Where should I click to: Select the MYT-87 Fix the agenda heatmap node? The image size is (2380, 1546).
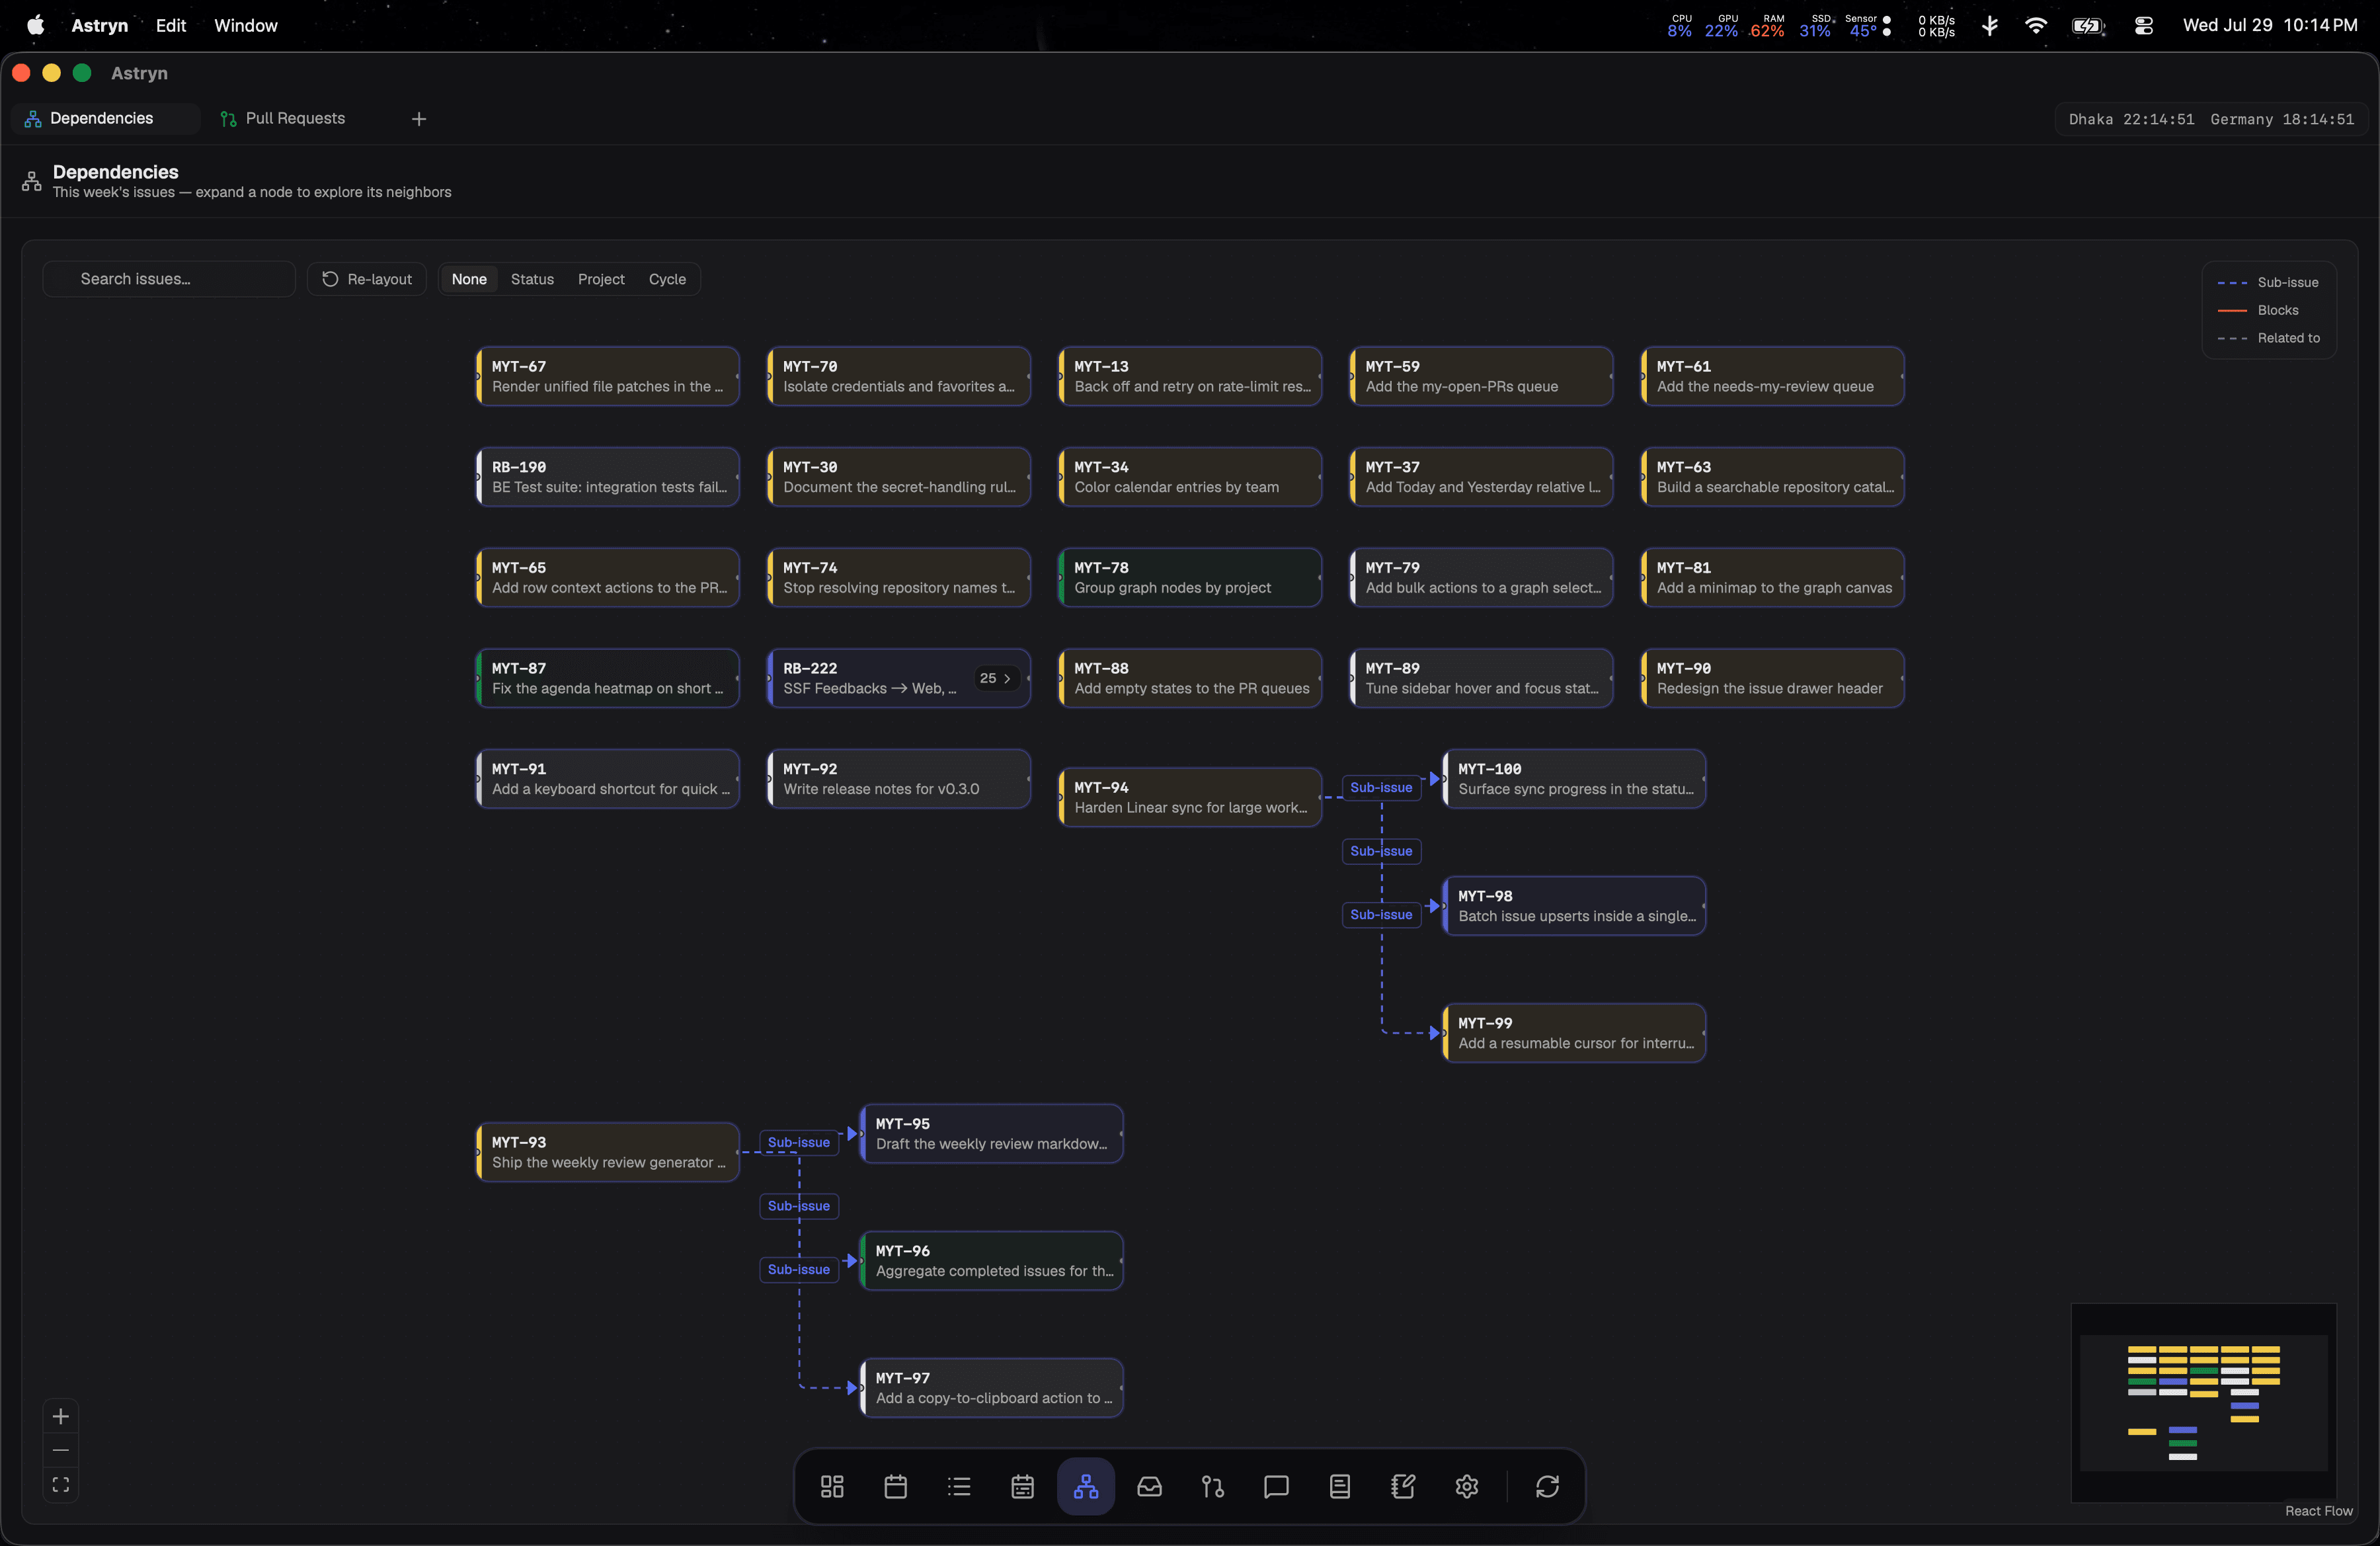point(608,678)
